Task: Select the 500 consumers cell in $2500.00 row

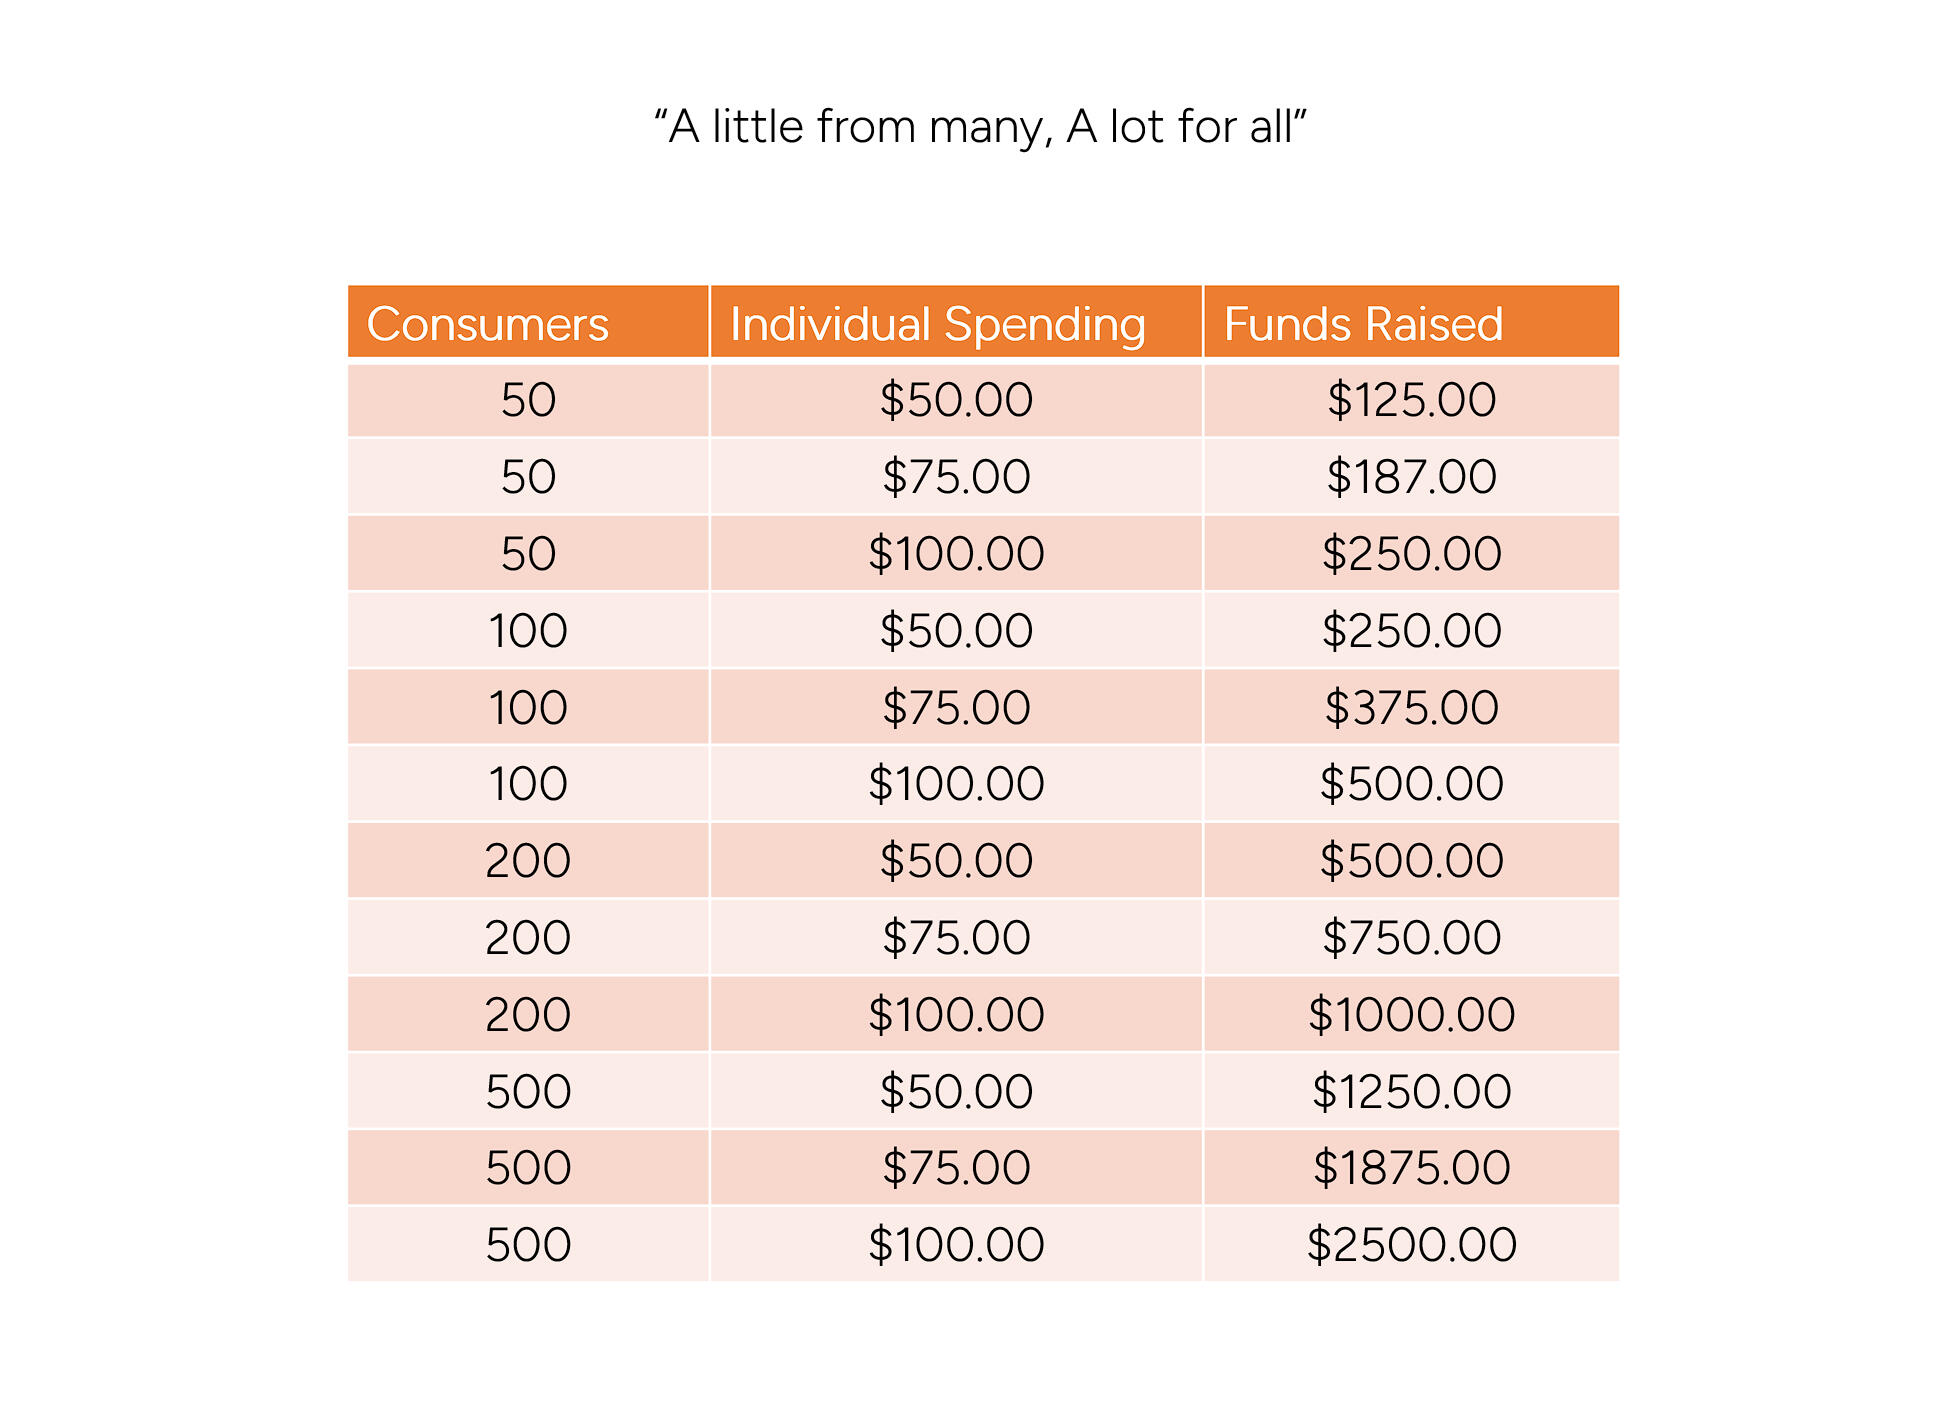Action: pos(528,1245)
